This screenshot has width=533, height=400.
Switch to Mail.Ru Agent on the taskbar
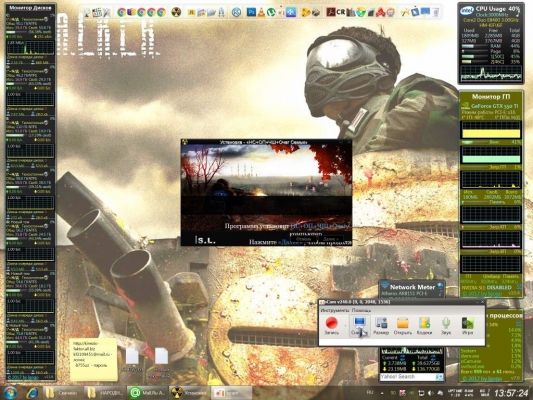point(148,393)
